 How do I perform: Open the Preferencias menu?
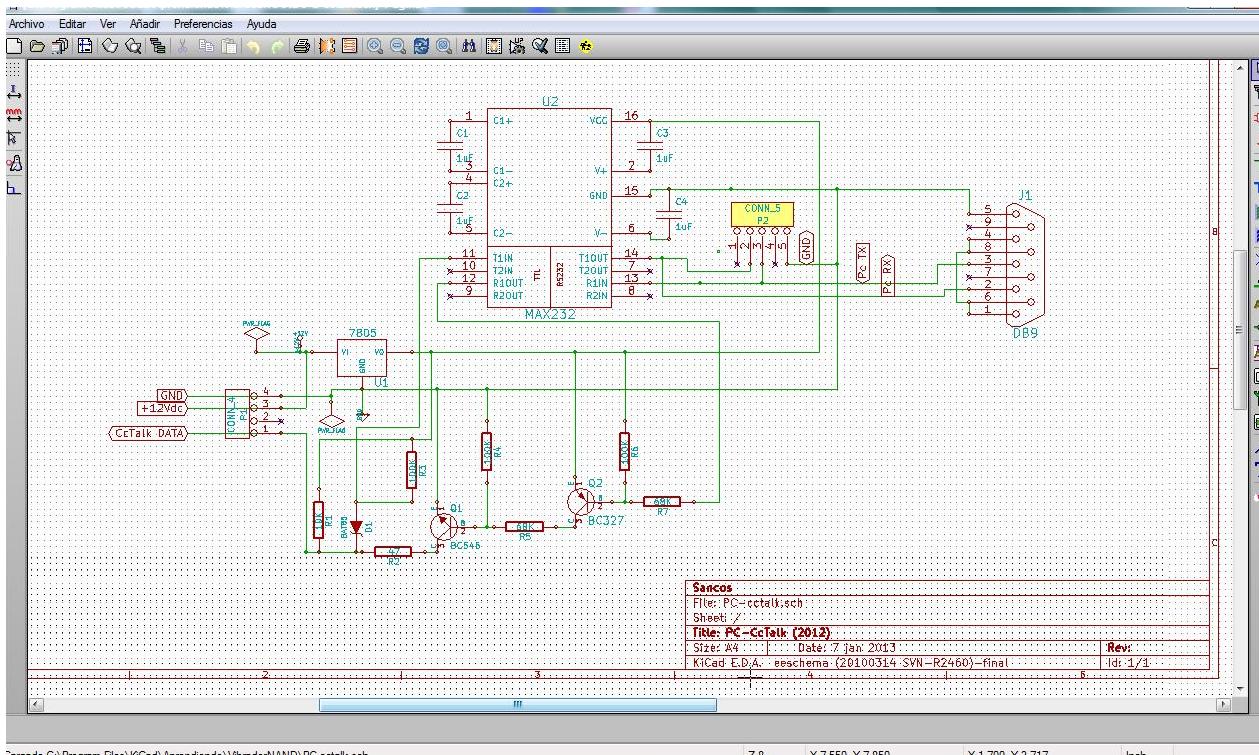pos(203,23)
